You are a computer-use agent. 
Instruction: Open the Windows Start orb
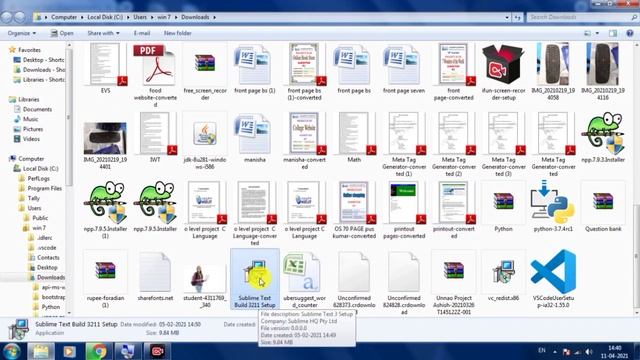pyautogui.click(x=11, y=351)
